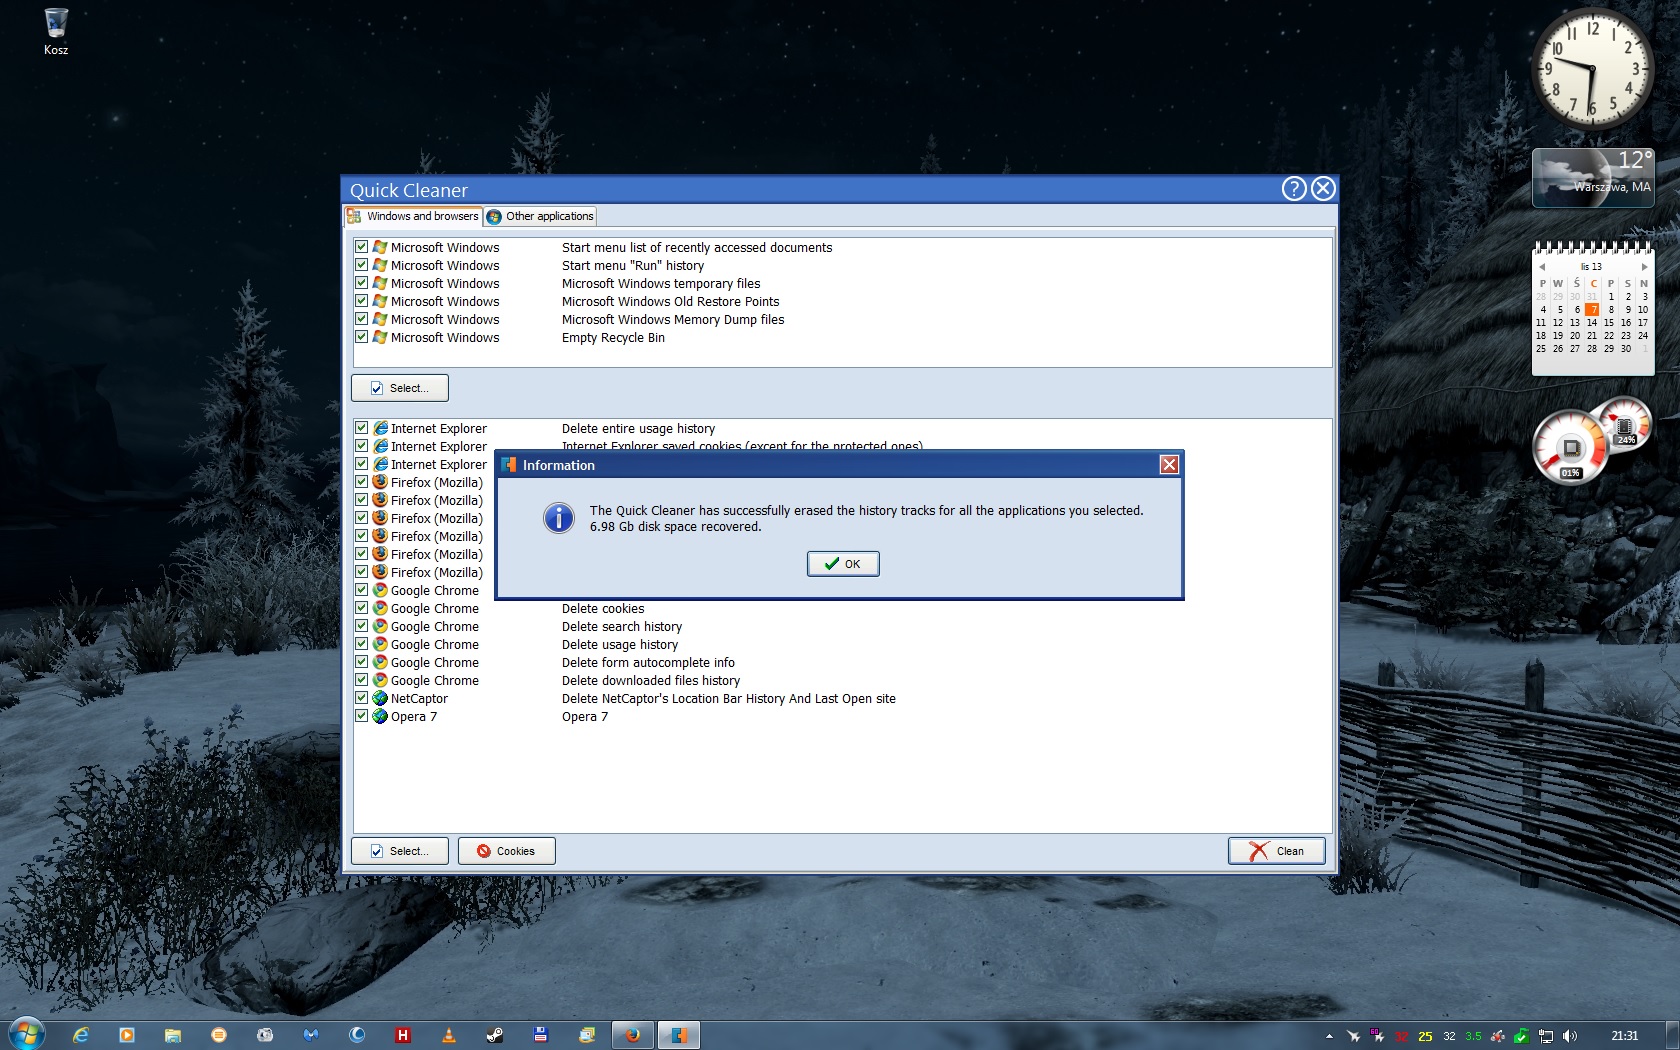Open the Windows Start menu
1680x1050 pixels.
(x=26, y=1034)
